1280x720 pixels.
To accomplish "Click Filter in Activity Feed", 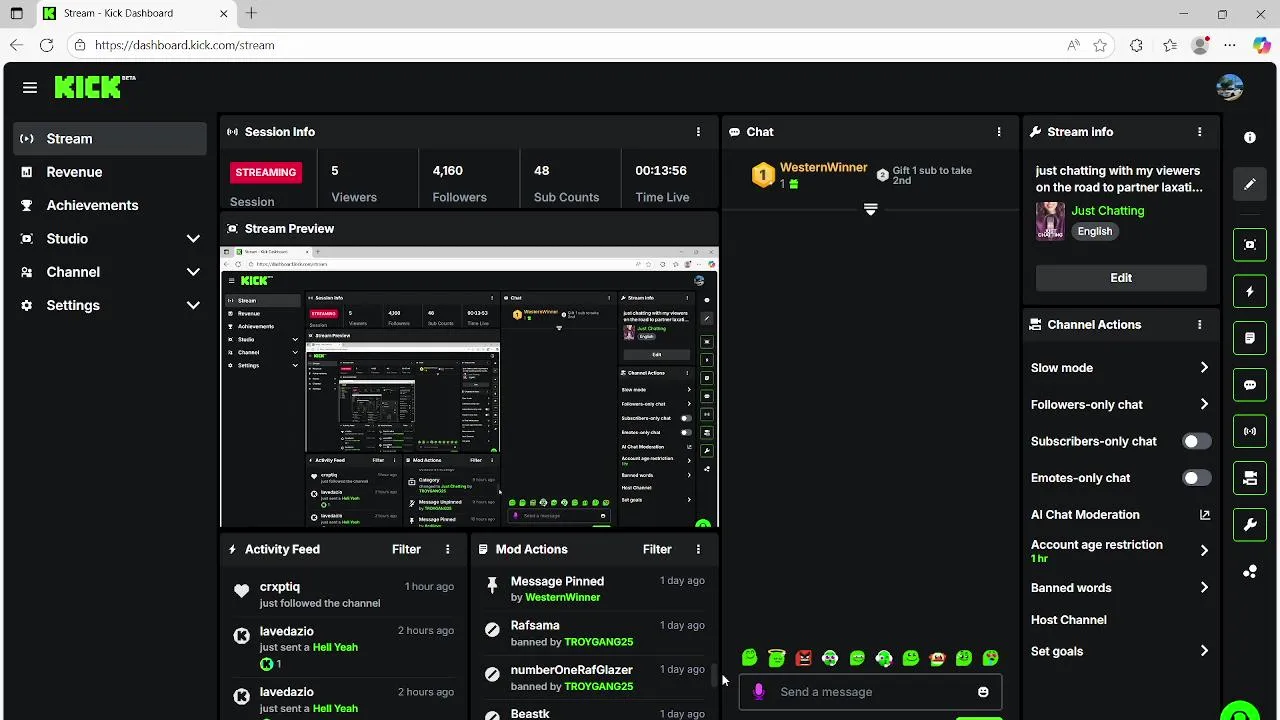I will 406,549.
